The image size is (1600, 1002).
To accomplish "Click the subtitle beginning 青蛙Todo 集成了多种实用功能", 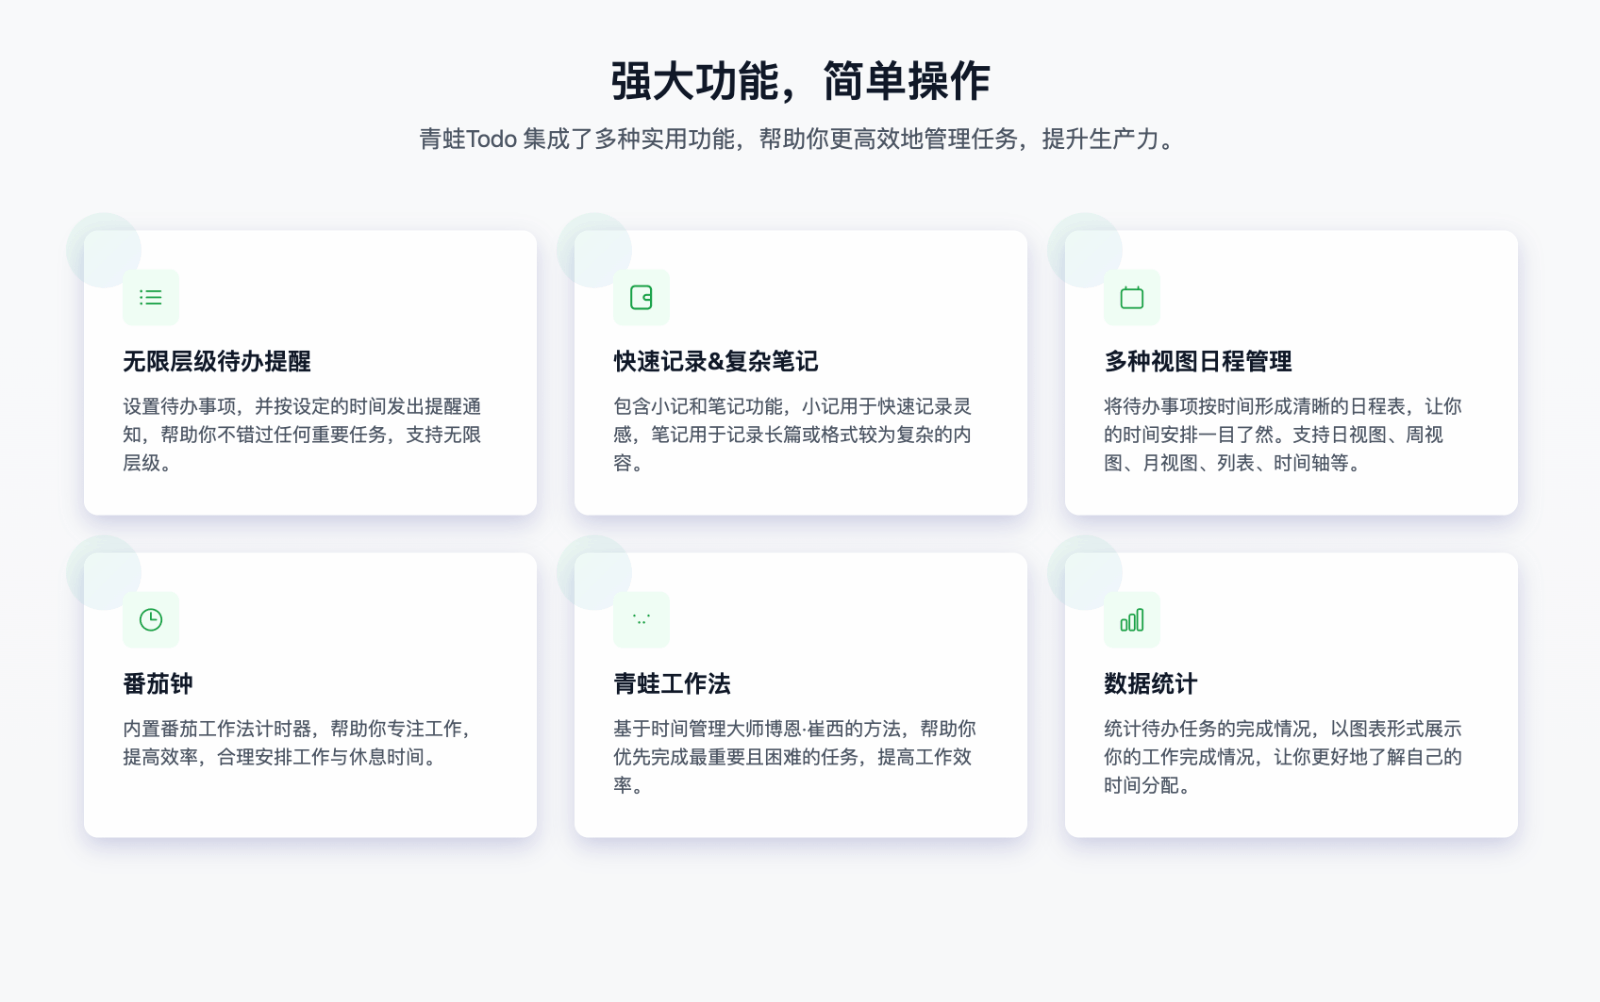I will 800,139.
